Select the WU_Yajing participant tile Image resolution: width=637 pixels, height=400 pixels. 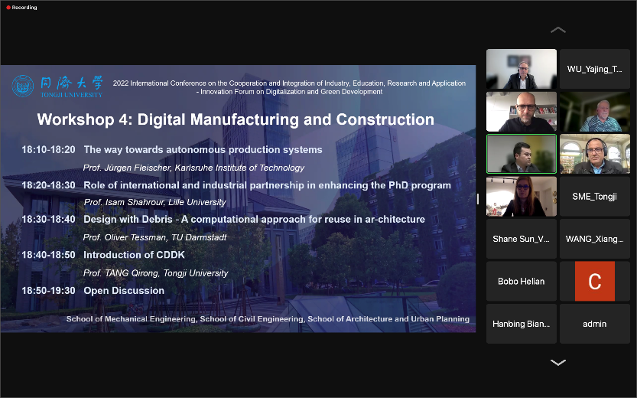(594, 69)
